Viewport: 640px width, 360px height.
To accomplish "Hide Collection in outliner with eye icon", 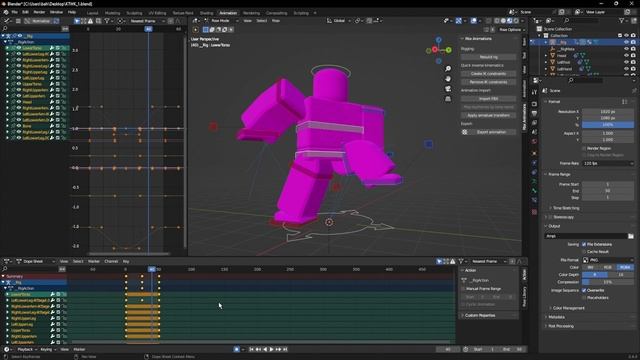I will click(x=627, y=36).
